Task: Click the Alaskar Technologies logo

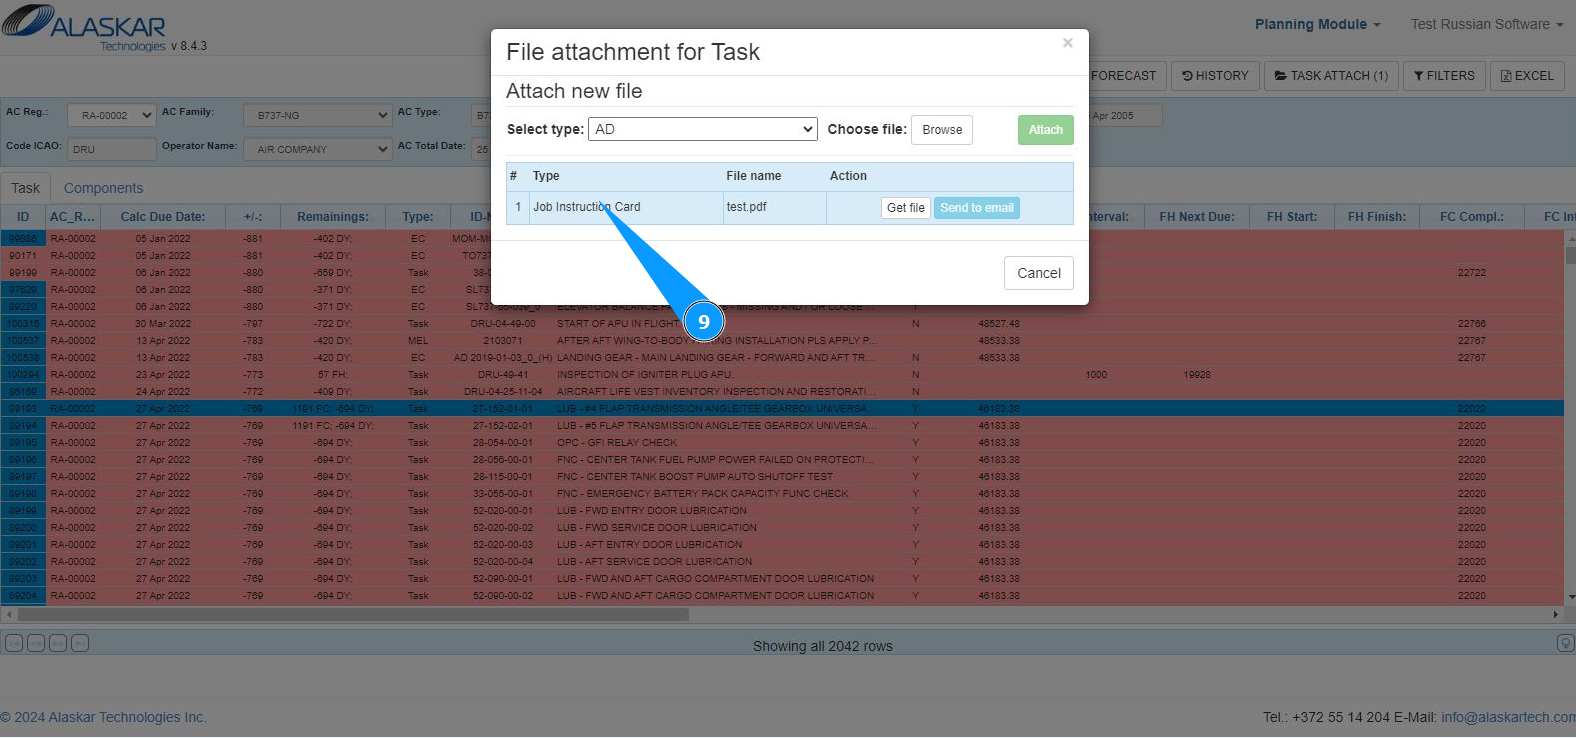Action: point(85,26)
